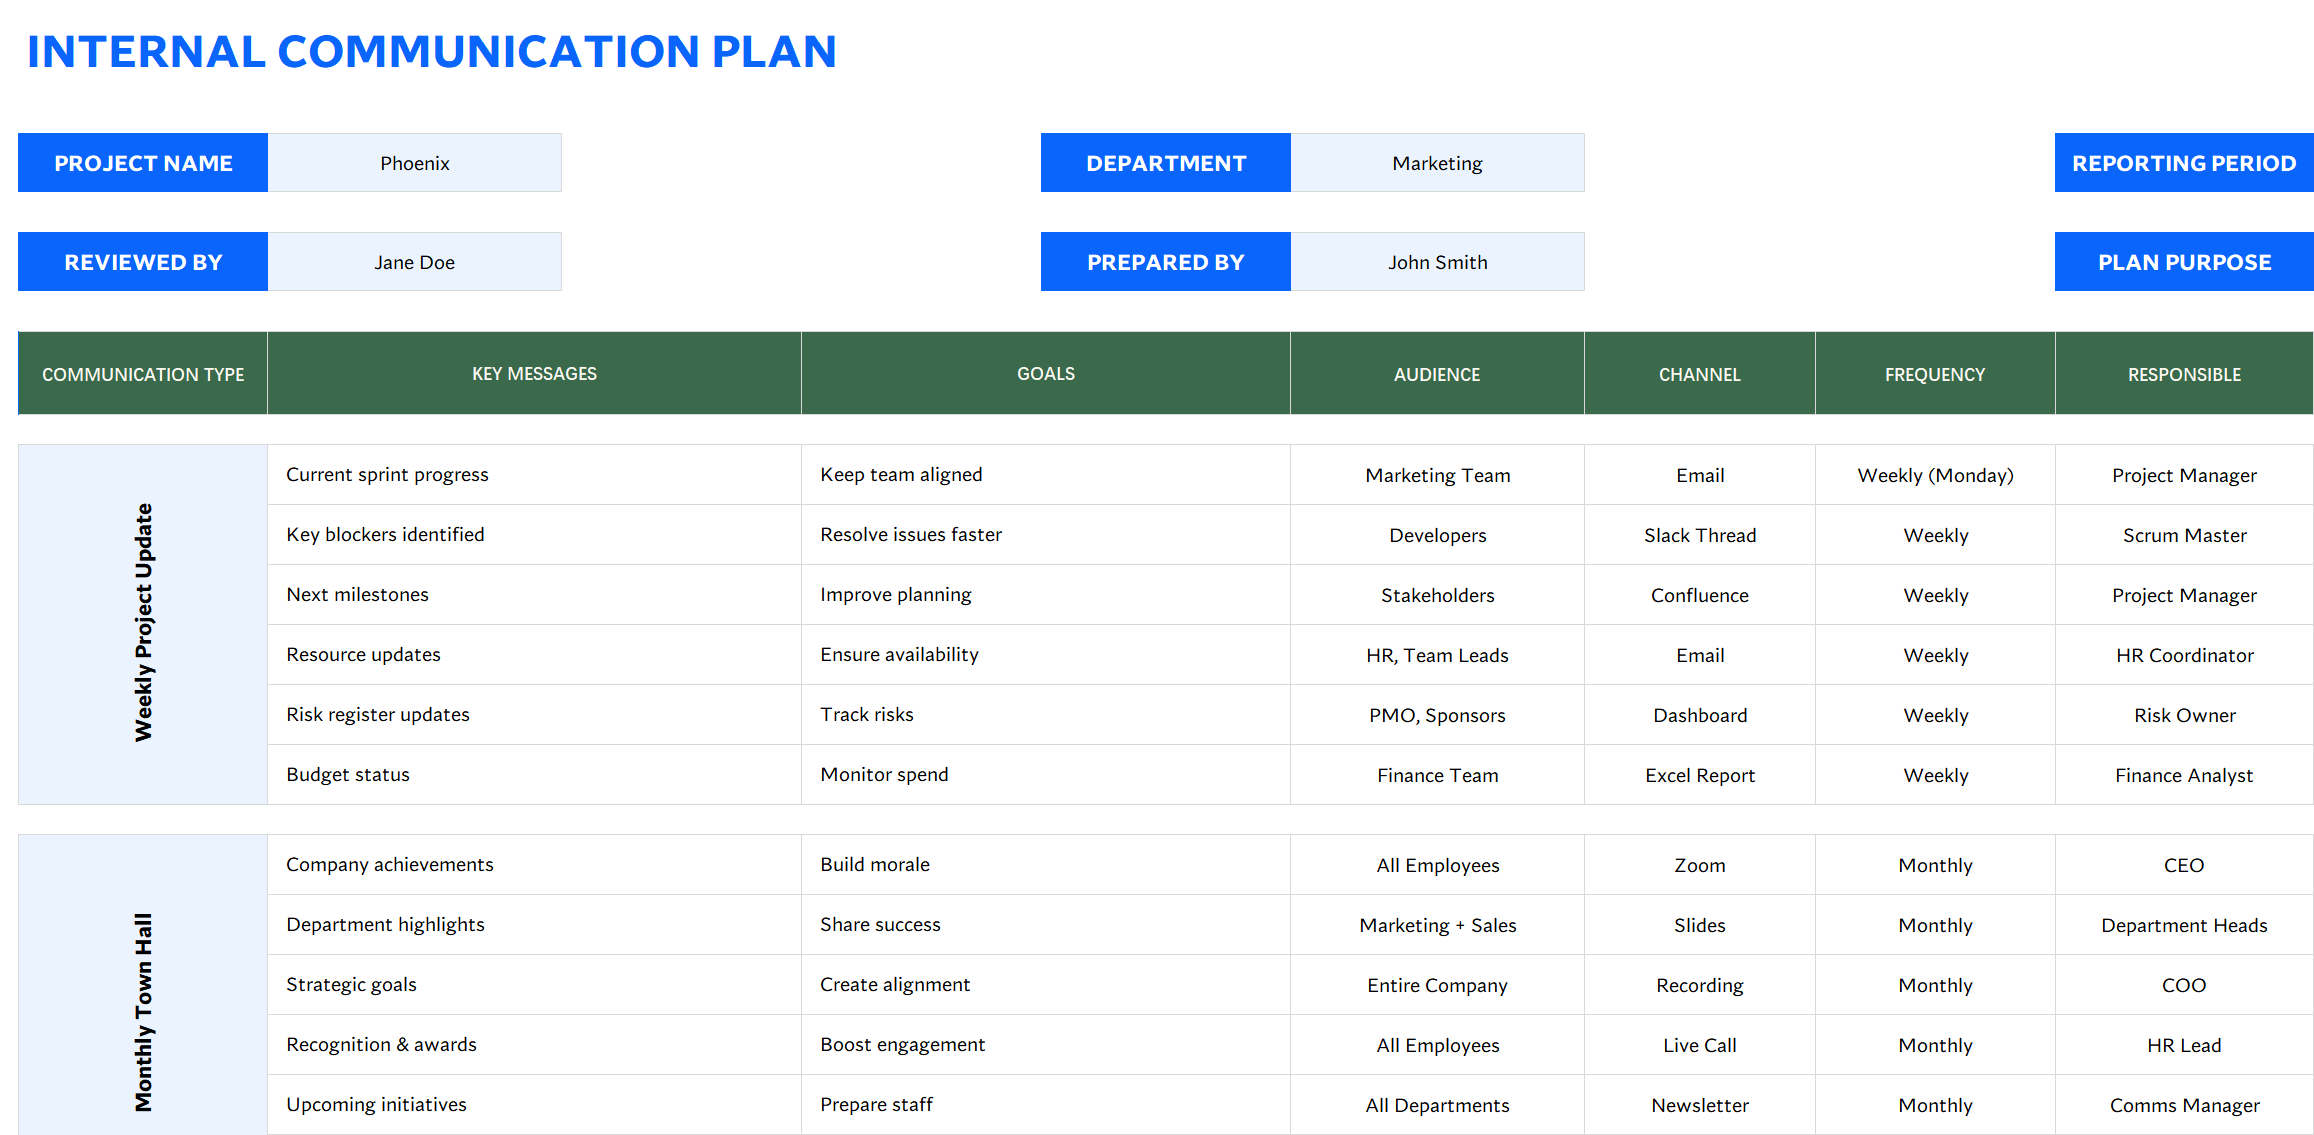Click the REPORTING PERIOD label
Viewport: 2314px width, 1135px height.
click(x=2184, y=163)
